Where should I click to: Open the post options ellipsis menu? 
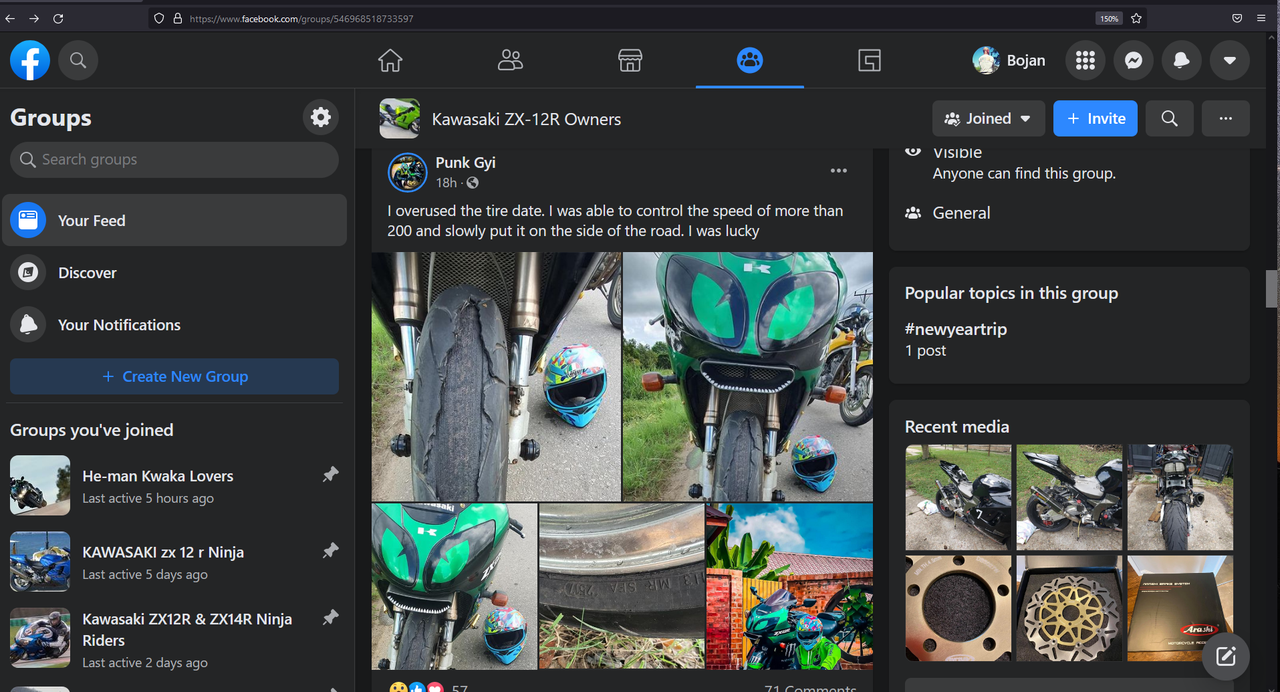(x=839, y=171)
